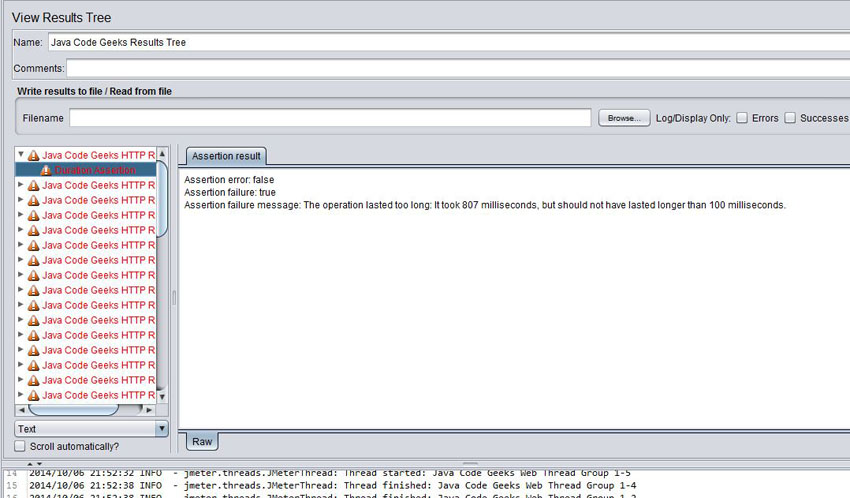Click the results tree vertical scrollbar thumb
The width and height of the screenshot is (850, 498).
click(162, 199)
